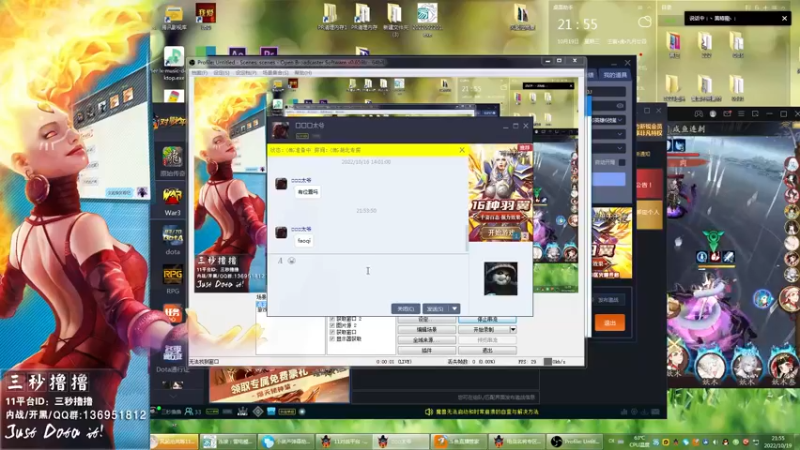Image resolution: width=800 pixels, height=450 pixels.
Task: Click the crown icon in the platform bottom bar
Action: [x=243, y=411]
